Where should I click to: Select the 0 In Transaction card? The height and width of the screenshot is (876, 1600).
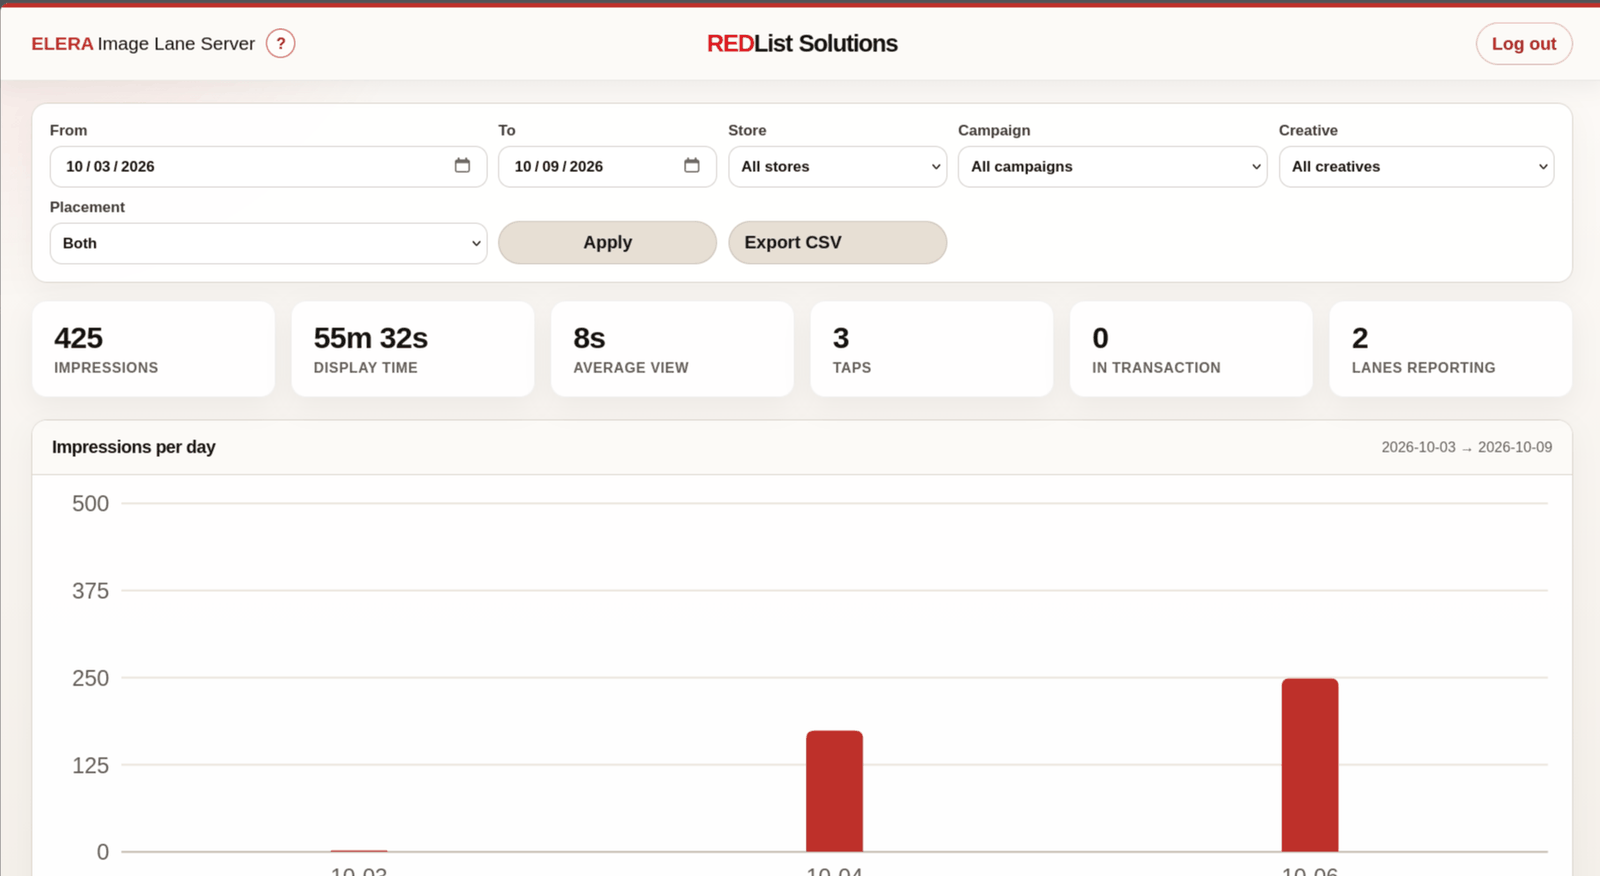1191,349
